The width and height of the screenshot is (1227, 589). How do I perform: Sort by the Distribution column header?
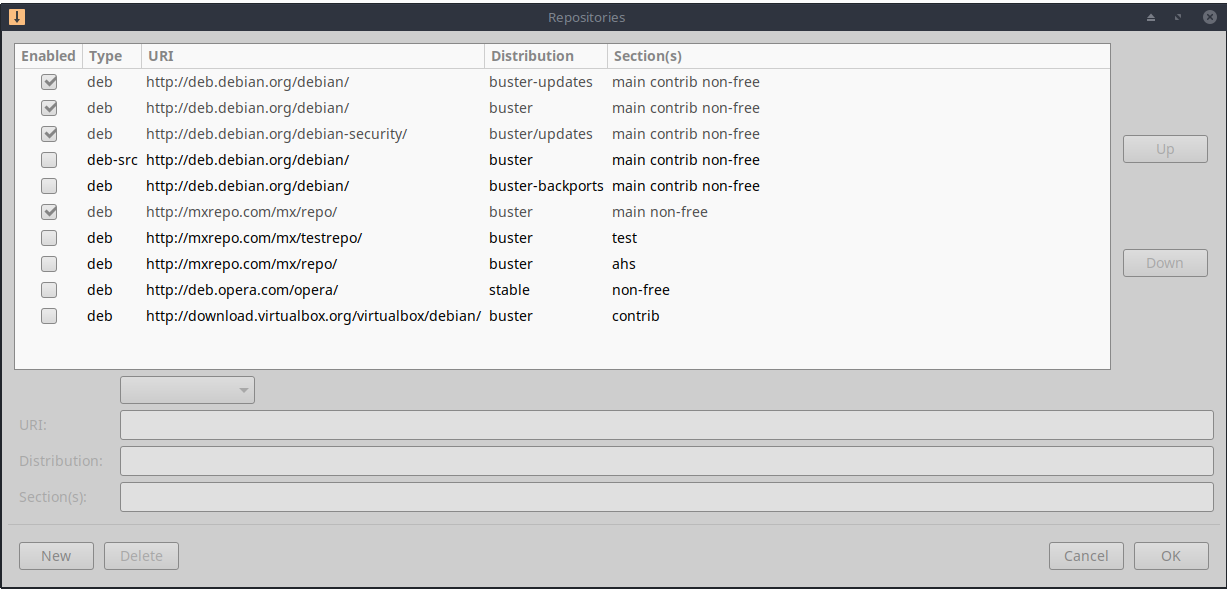click(x=545, y=56)
